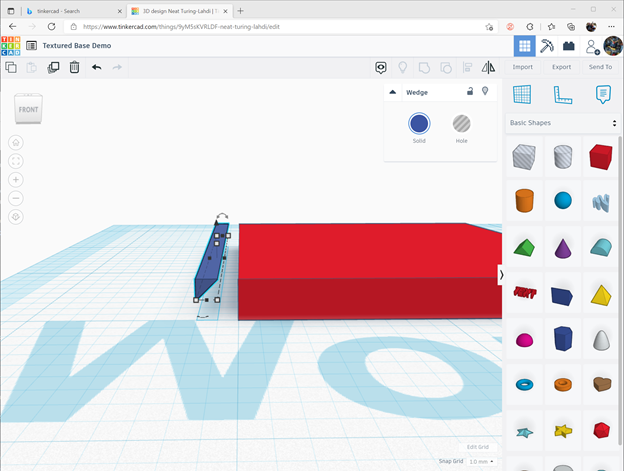Image resolution: width=624 pixels, height=471 pixels.
Task: Pick the red Text shape
Action: (x=525, y=293)
